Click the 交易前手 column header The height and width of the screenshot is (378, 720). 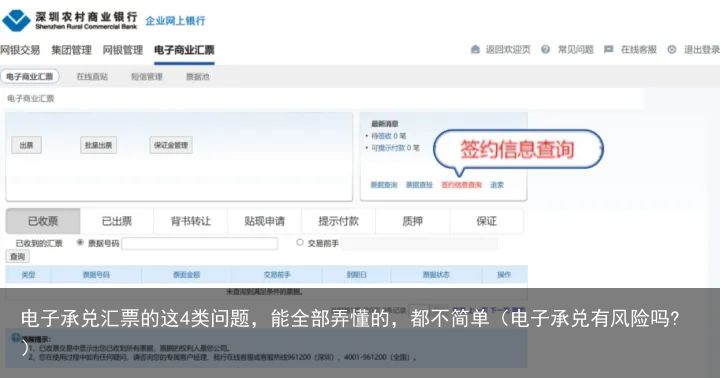(277, 275)
